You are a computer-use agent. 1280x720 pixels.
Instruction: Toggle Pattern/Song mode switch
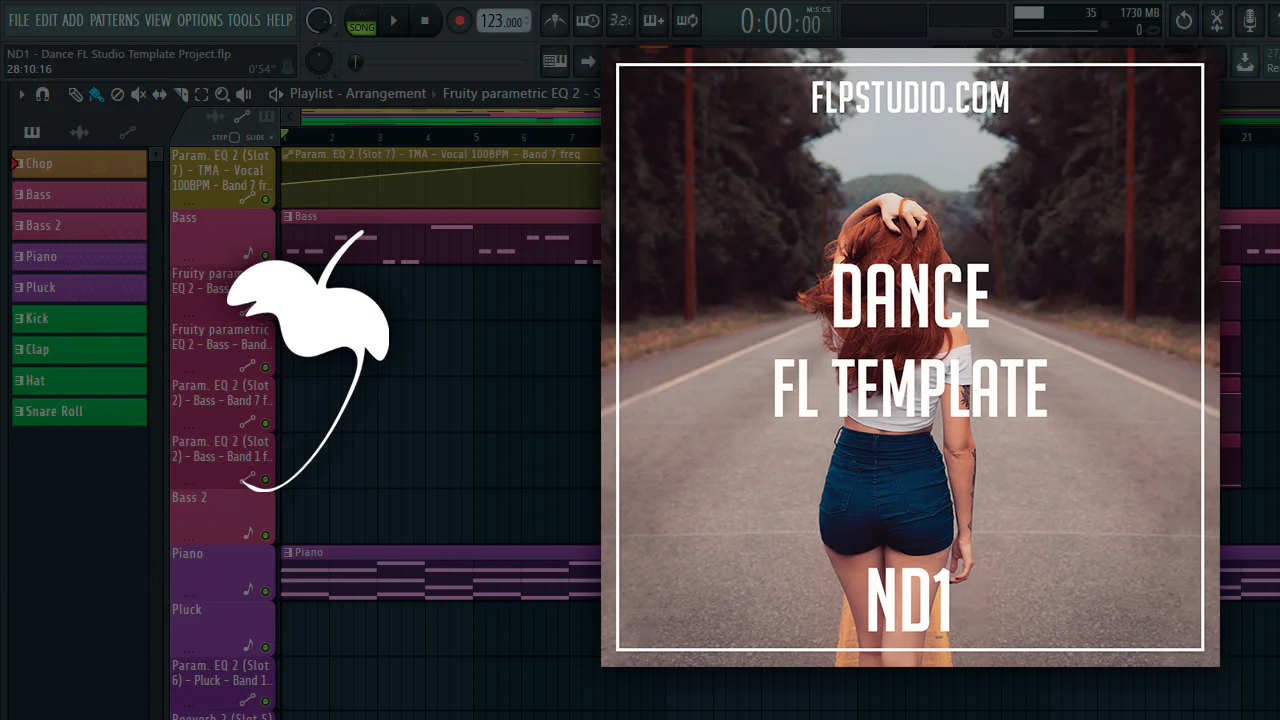tap(361, 20)
